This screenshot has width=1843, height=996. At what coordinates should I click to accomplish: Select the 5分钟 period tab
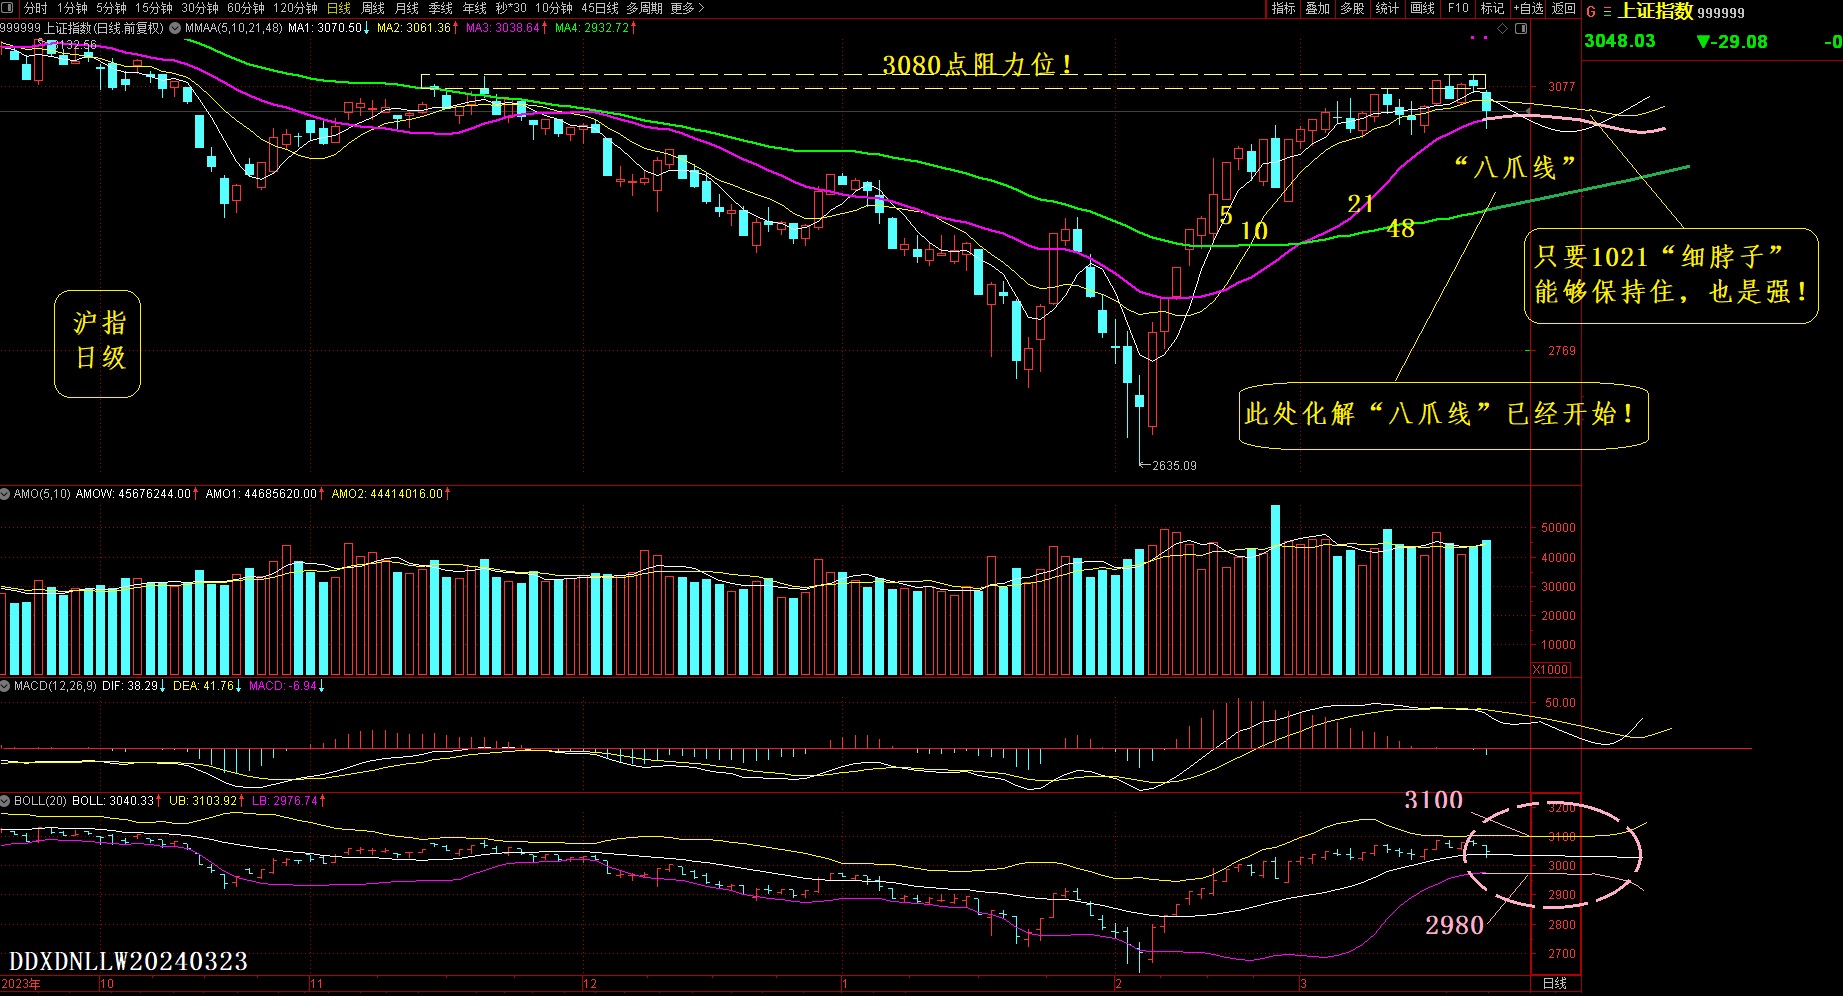point(111,8)
